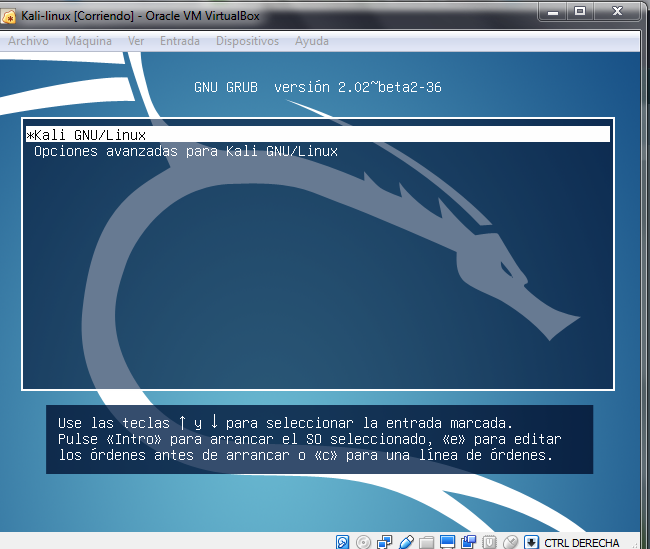Click the optical disk status icon
The height and width of the screenshot is (549, 650).
pyautogui.click(x=364, y=541)
